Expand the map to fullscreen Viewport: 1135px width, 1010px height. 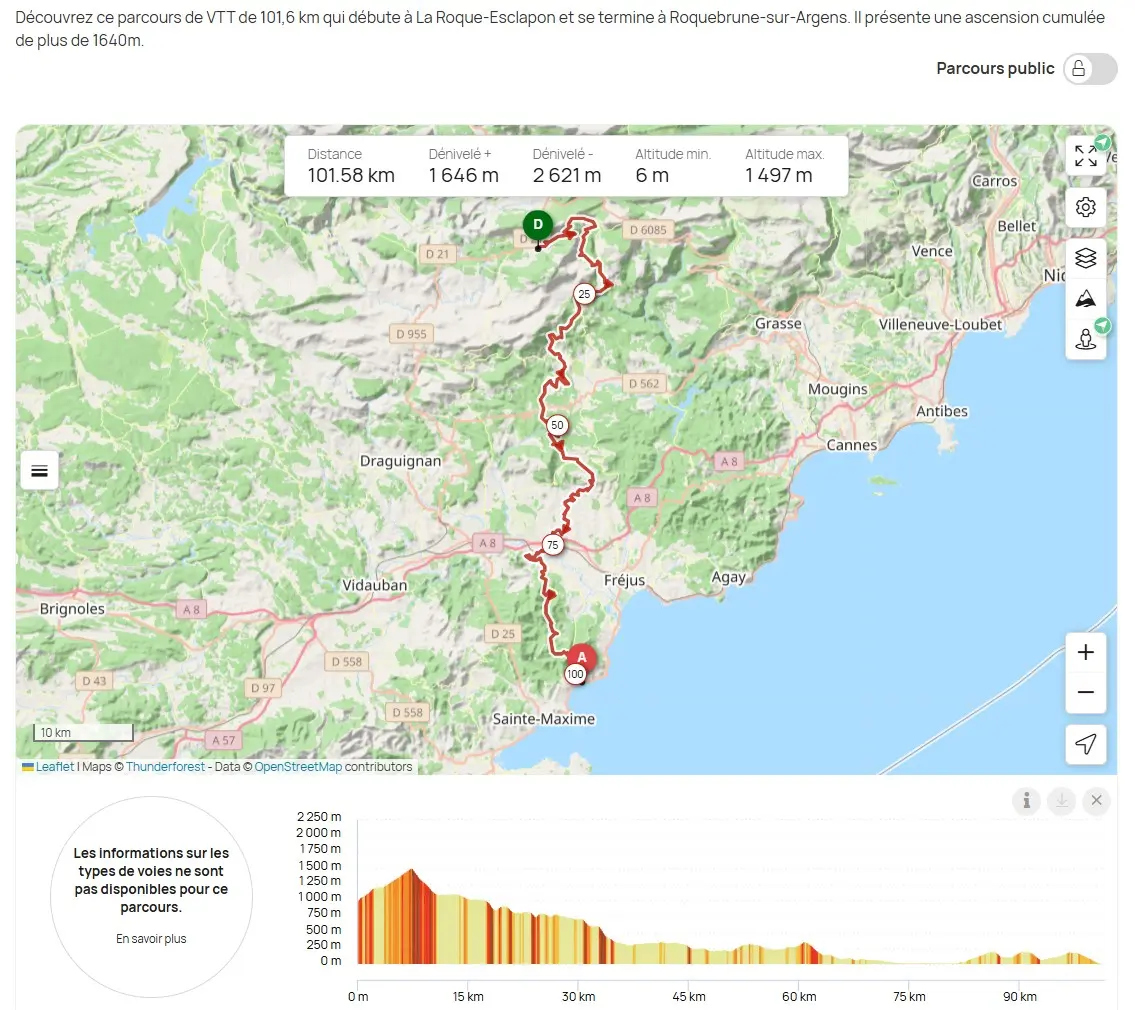tap(1085, 156)
